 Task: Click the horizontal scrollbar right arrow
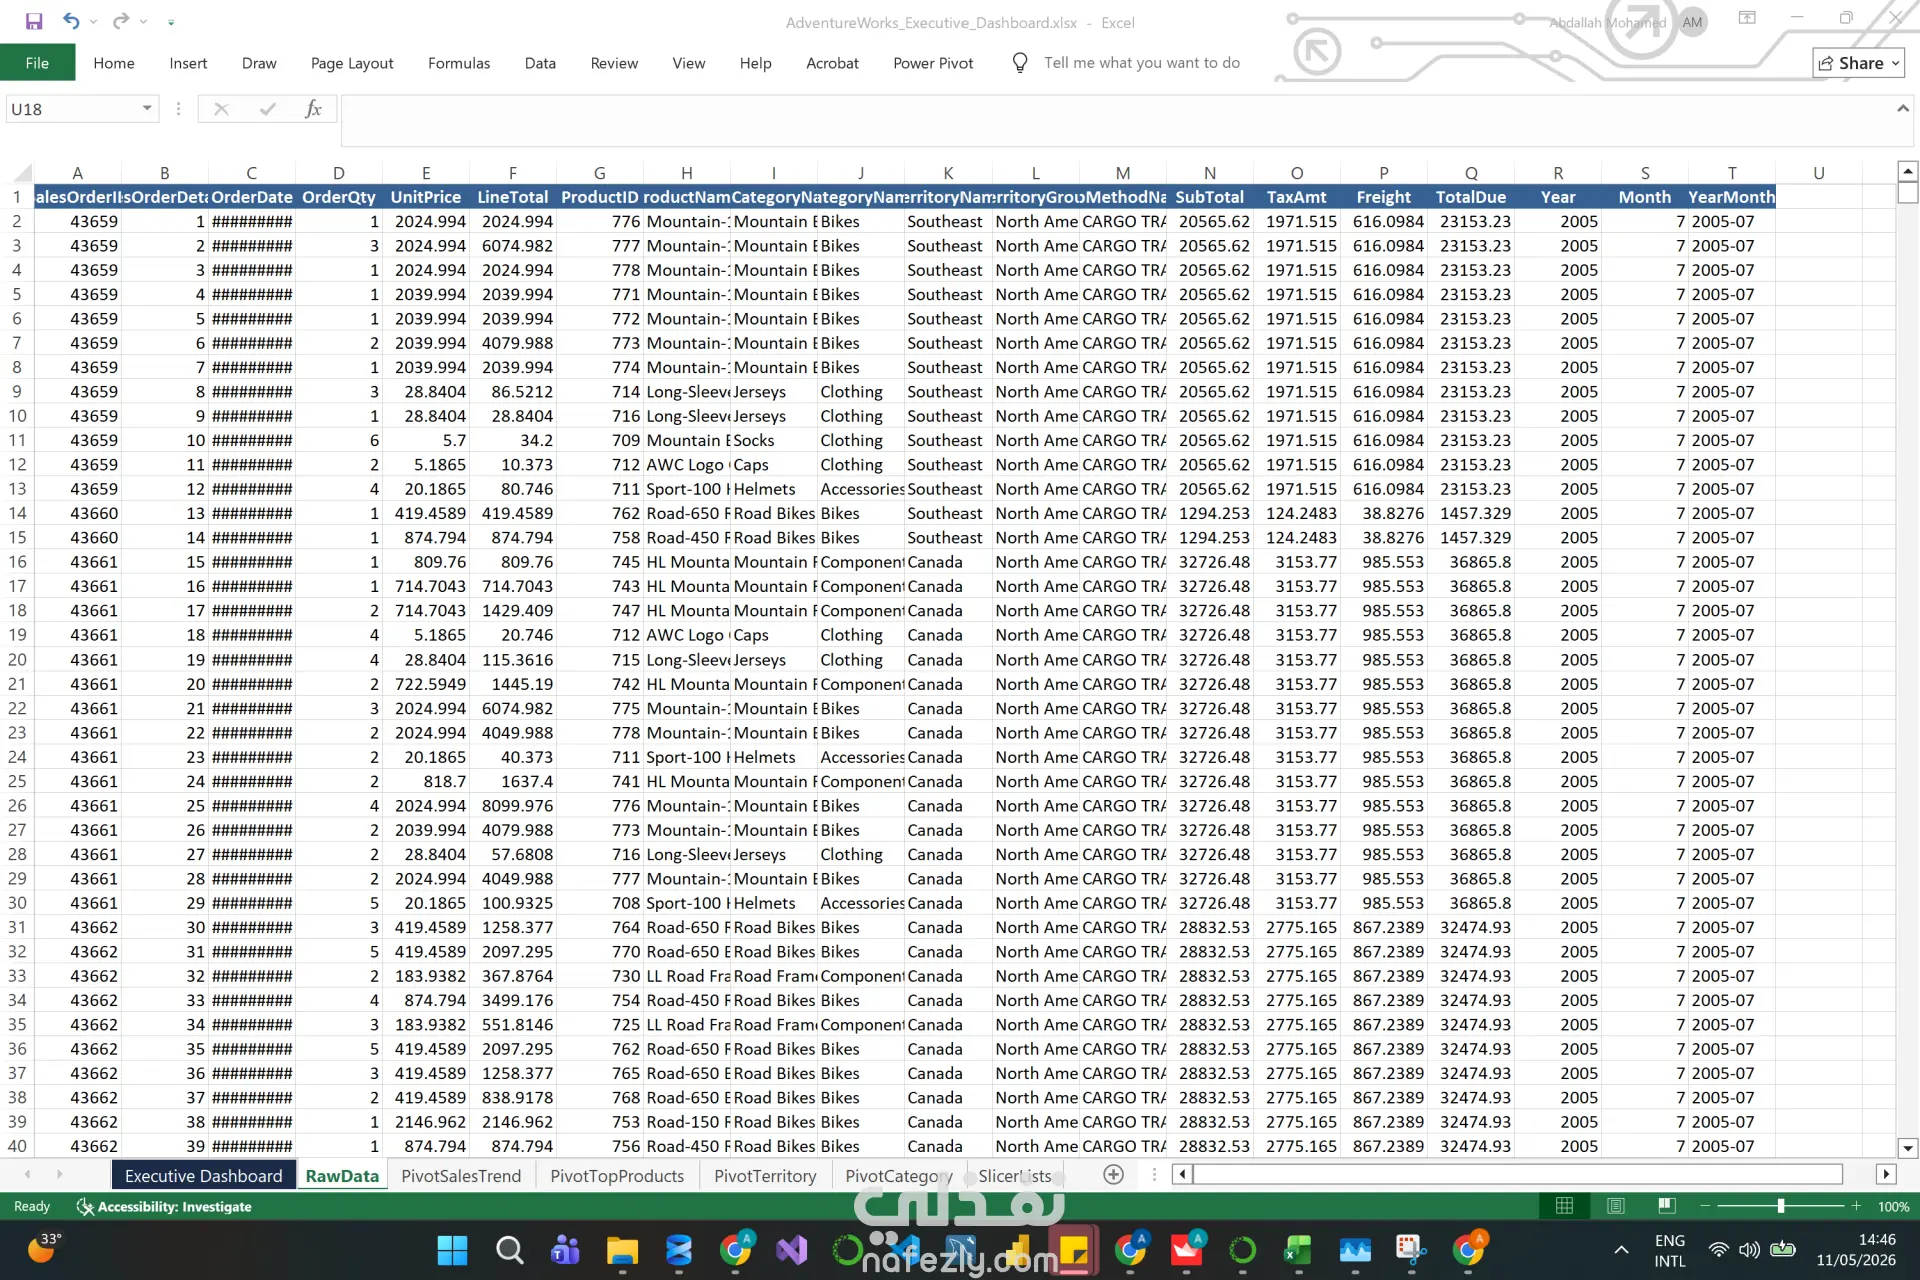pos(1886,1174)
